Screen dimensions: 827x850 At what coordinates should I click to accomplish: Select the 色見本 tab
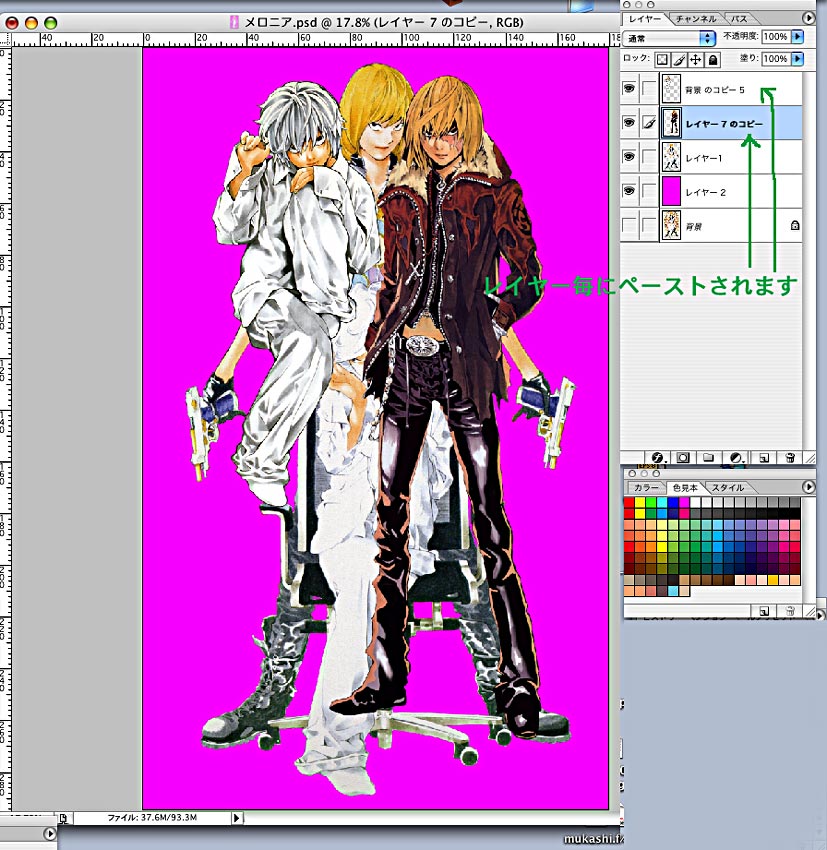(x=685, y=487)
